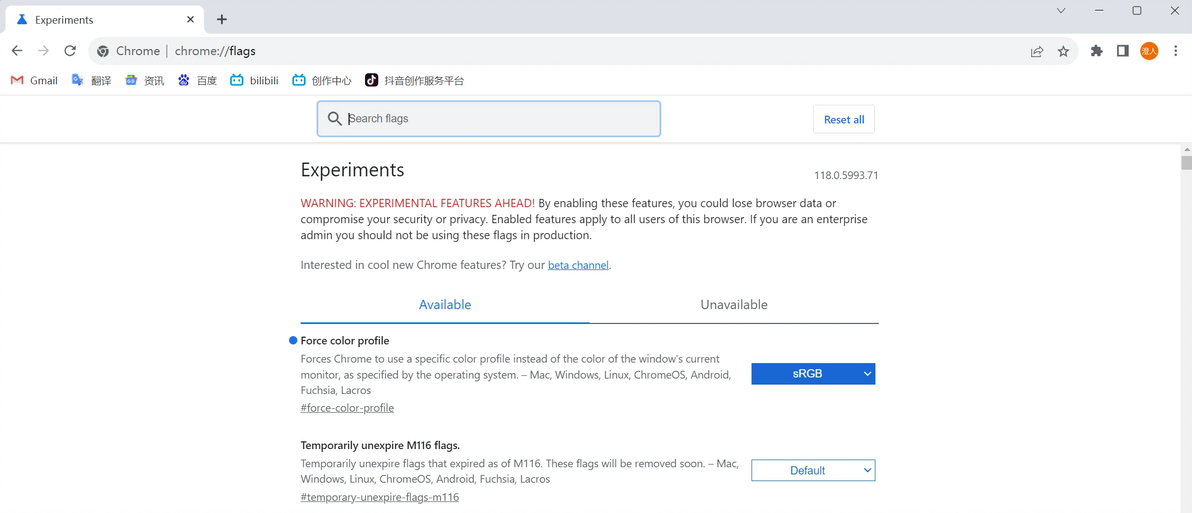Open the Gmail bookmark
Image resolution: width=1192 pixels, height=513 pixels.
(34, 80)
